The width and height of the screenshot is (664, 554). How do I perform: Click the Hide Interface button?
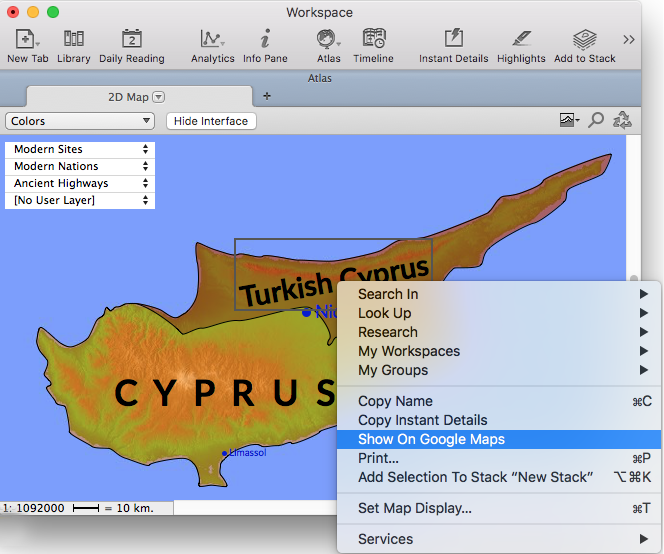pyautogui.click(x=211, y=121)
